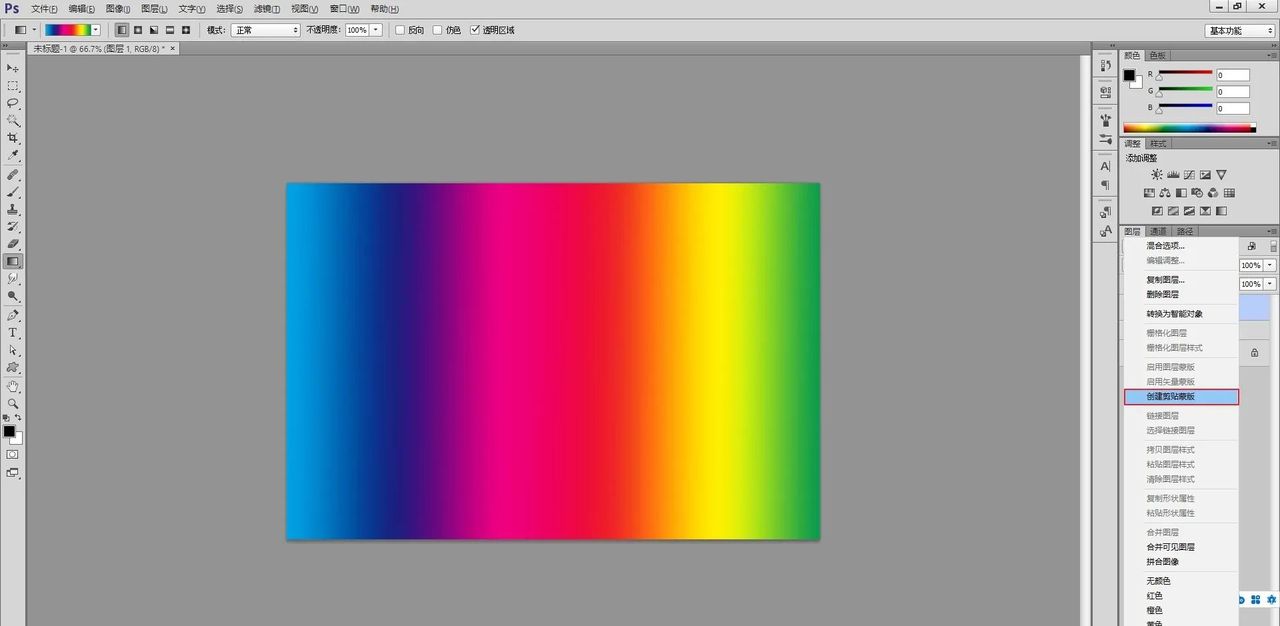Image resolution: width=1280 pixels, height=626 pixels.
Task: Select the Pen tool
Action: 13,315
